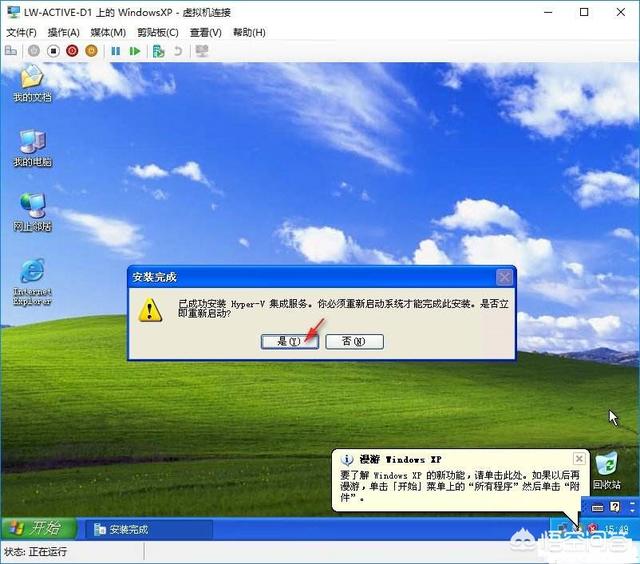Save the VM state with the orange icon

[x=91, y=51]
